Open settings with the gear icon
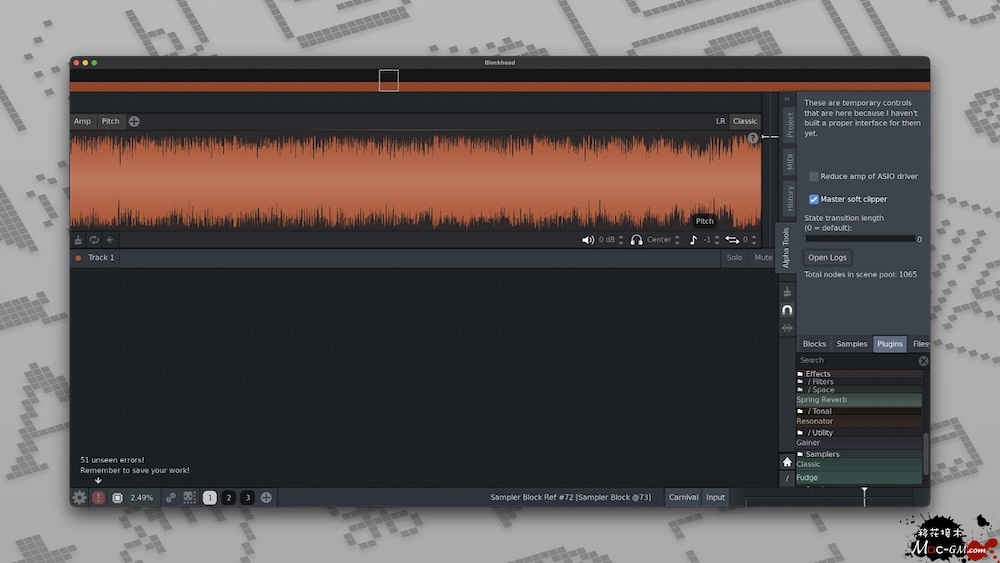Image resolution: width=1000 pixels, height=563 pixels. (x=79, y=497)
